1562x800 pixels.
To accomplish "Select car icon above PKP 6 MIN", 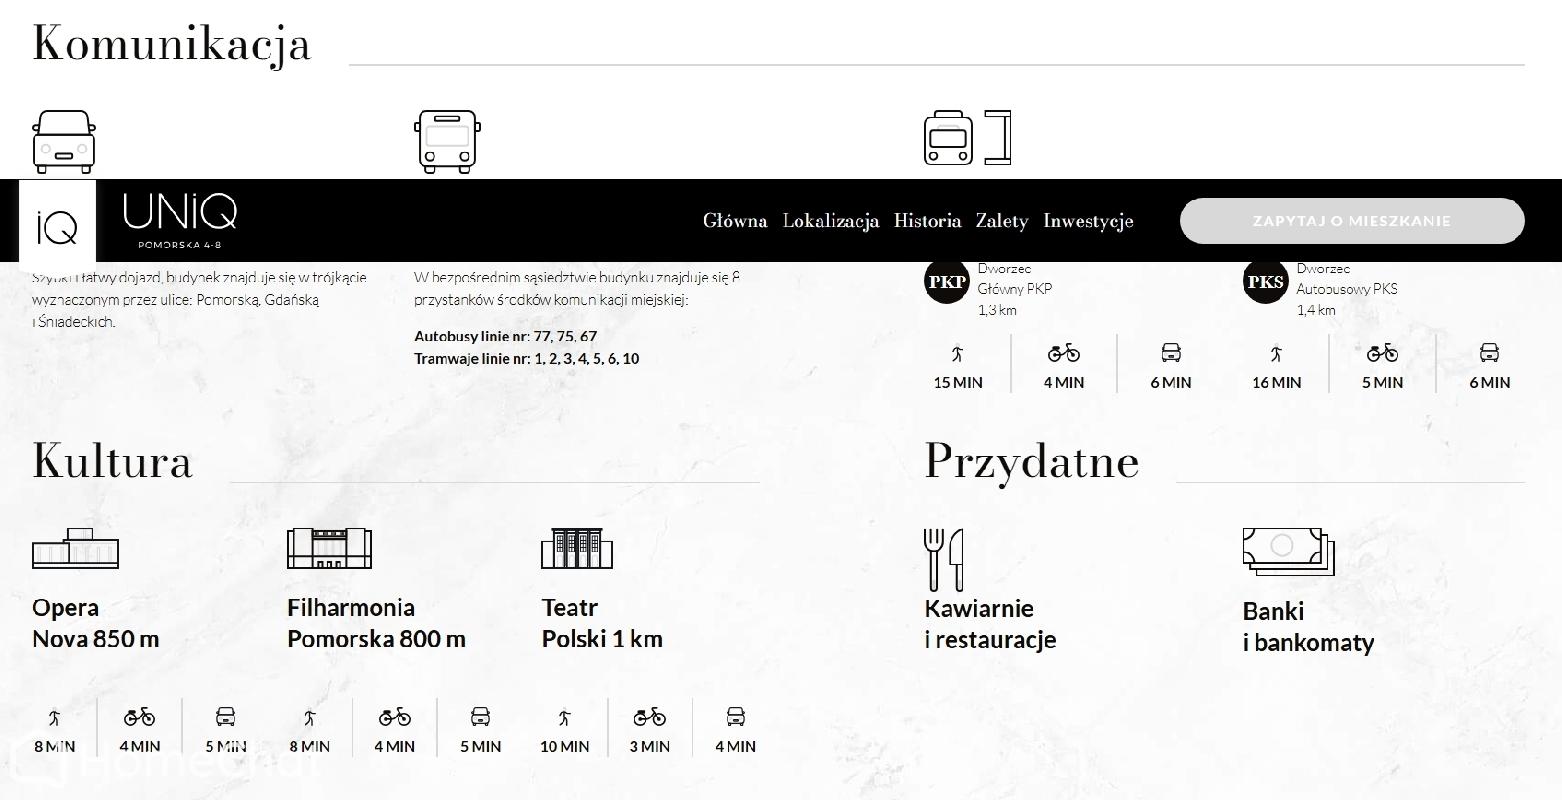I will click(x=1171, y=353).
